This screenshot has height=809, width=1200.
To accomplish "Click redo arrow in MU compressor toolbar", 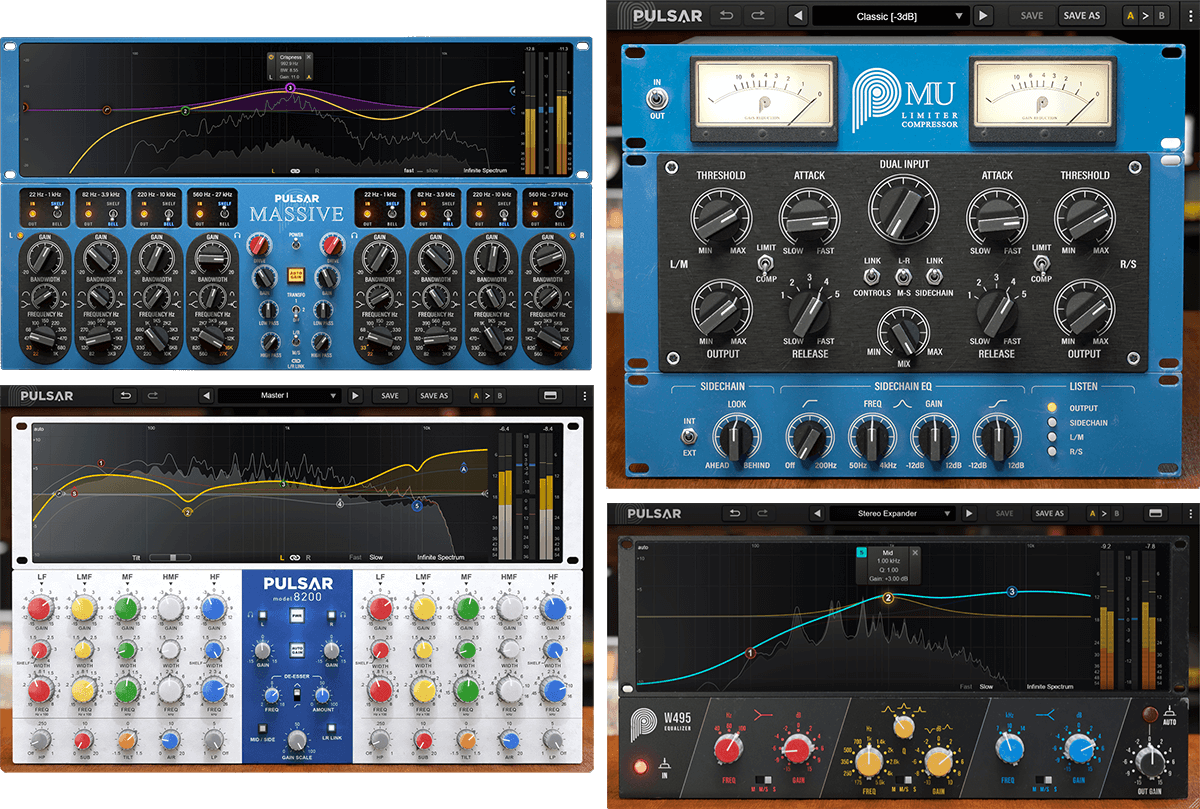I will pyautogui.click(x=757, y=16).
